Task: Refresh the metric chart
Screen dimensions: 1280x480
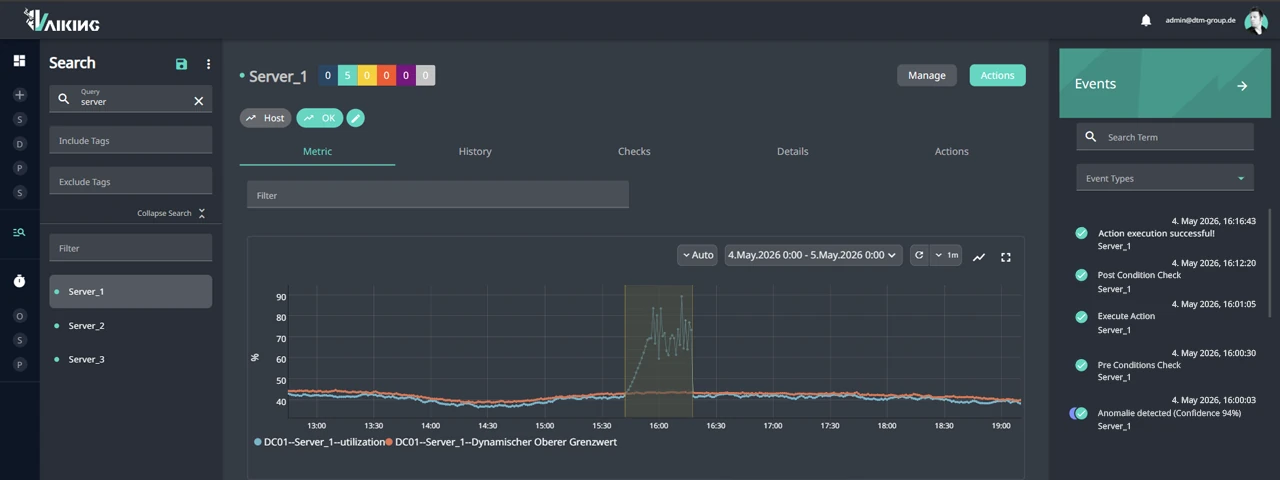Action: [x=919, y=255]
